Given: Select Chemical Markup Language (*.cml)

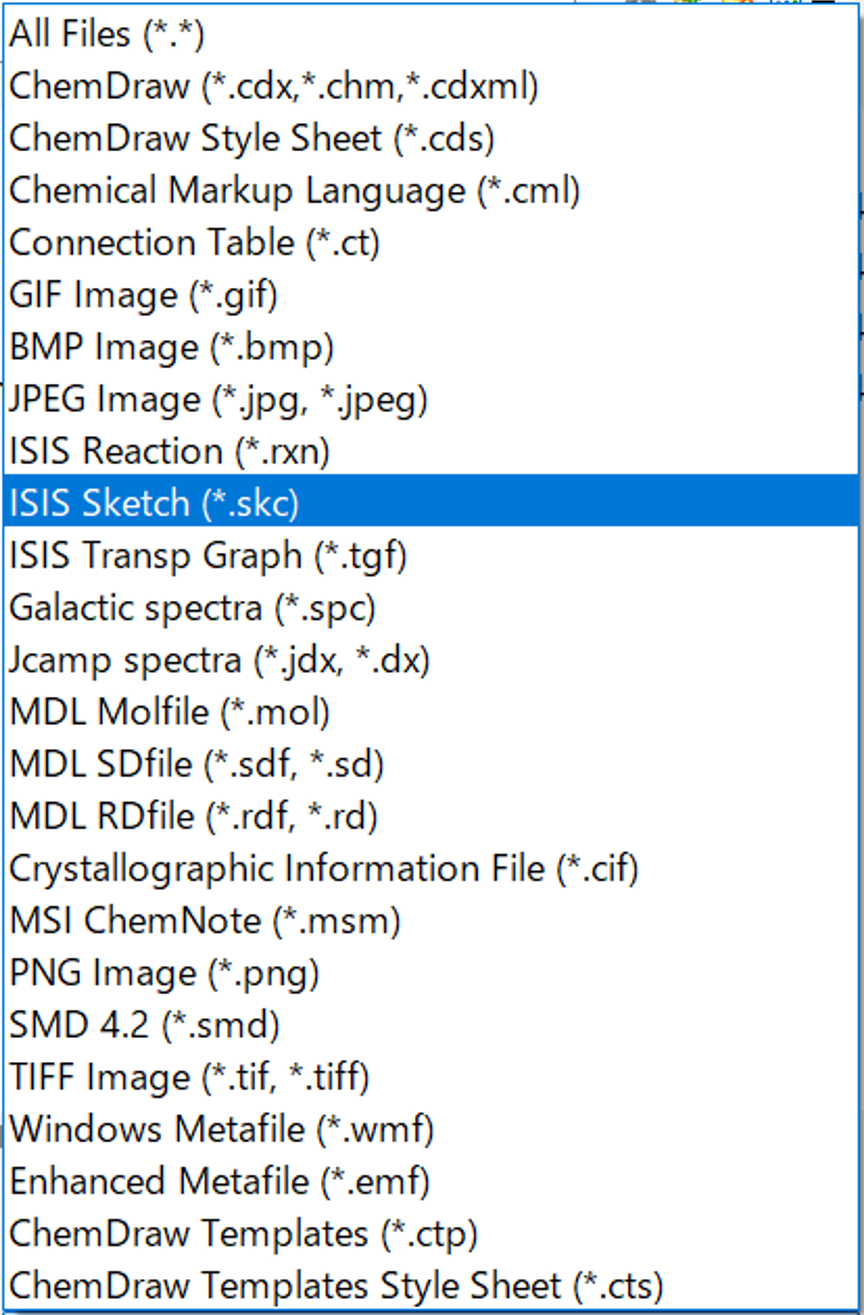Looking at the screenshot, I should [295, 190].
